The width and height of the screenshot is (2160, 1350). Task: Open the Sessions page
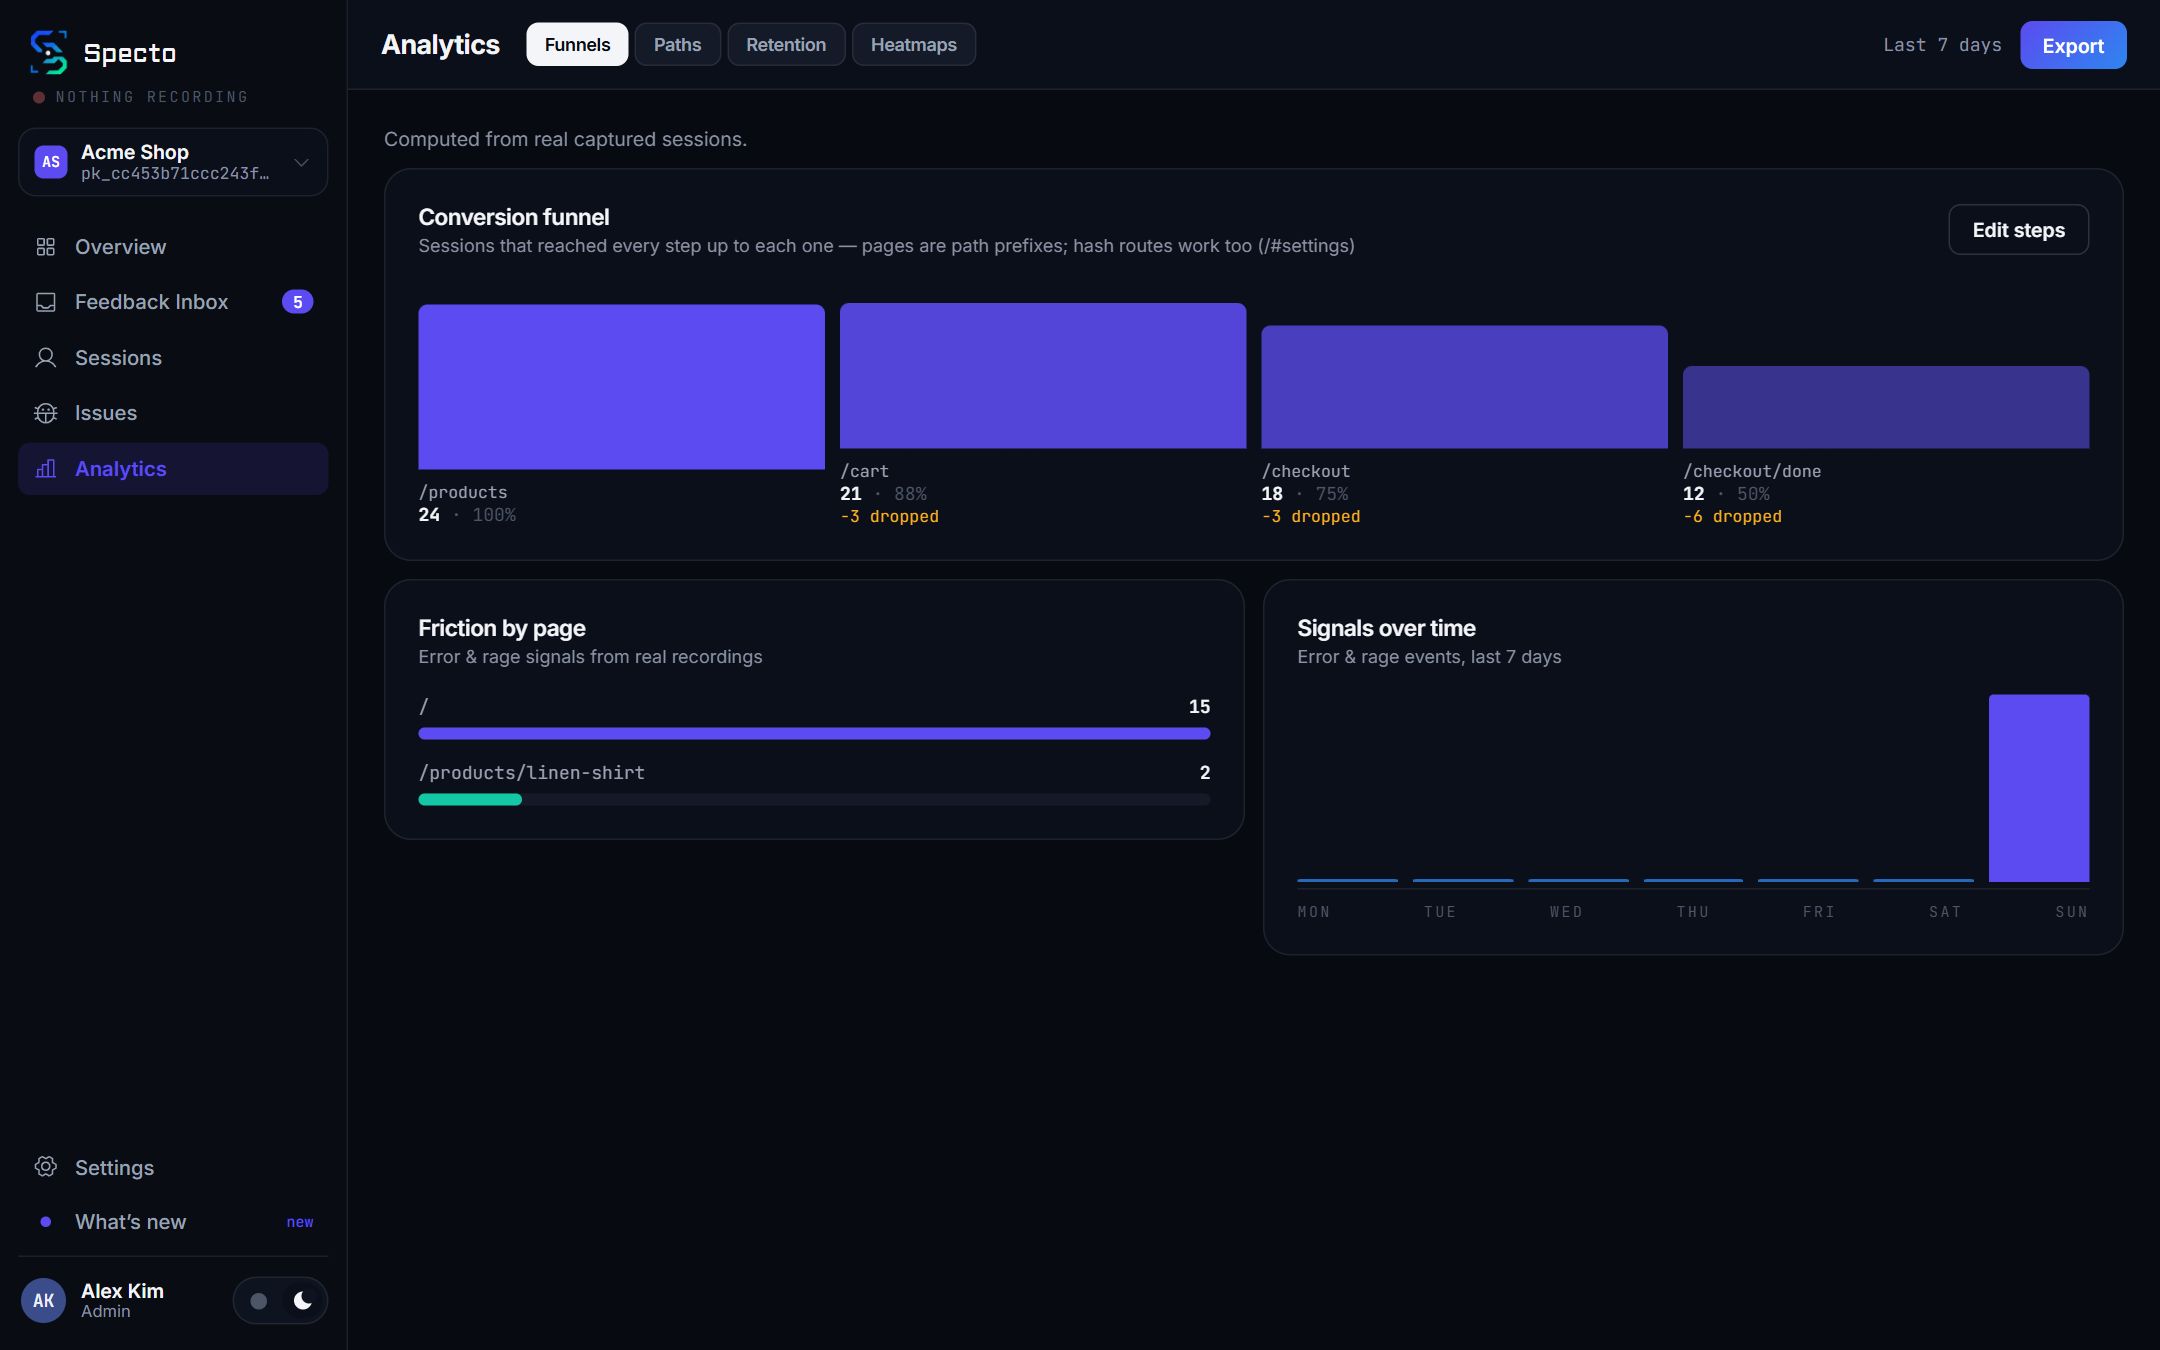[x=173, y=358]
